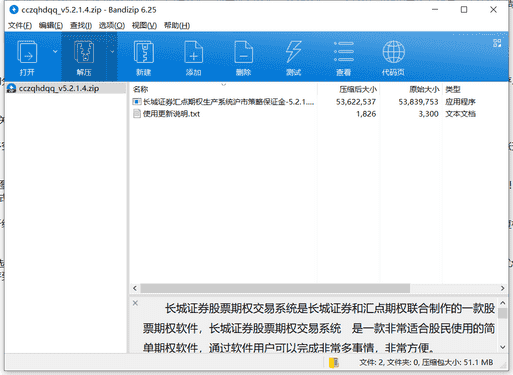
Task: Click the horizontal scrollbar right arrow
Action: click(x=502, y=288)
